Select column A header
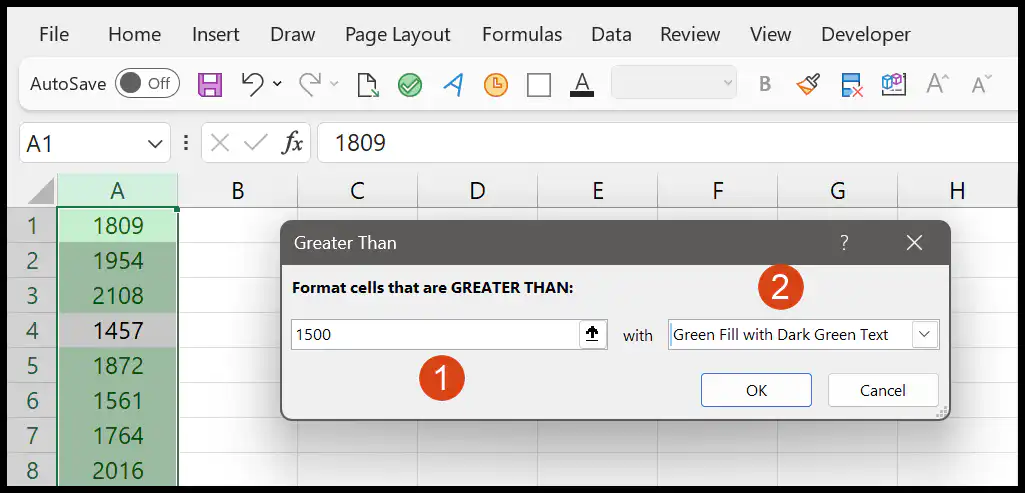The width and height of the screenshot is (1025, 493). click(118, 190)
